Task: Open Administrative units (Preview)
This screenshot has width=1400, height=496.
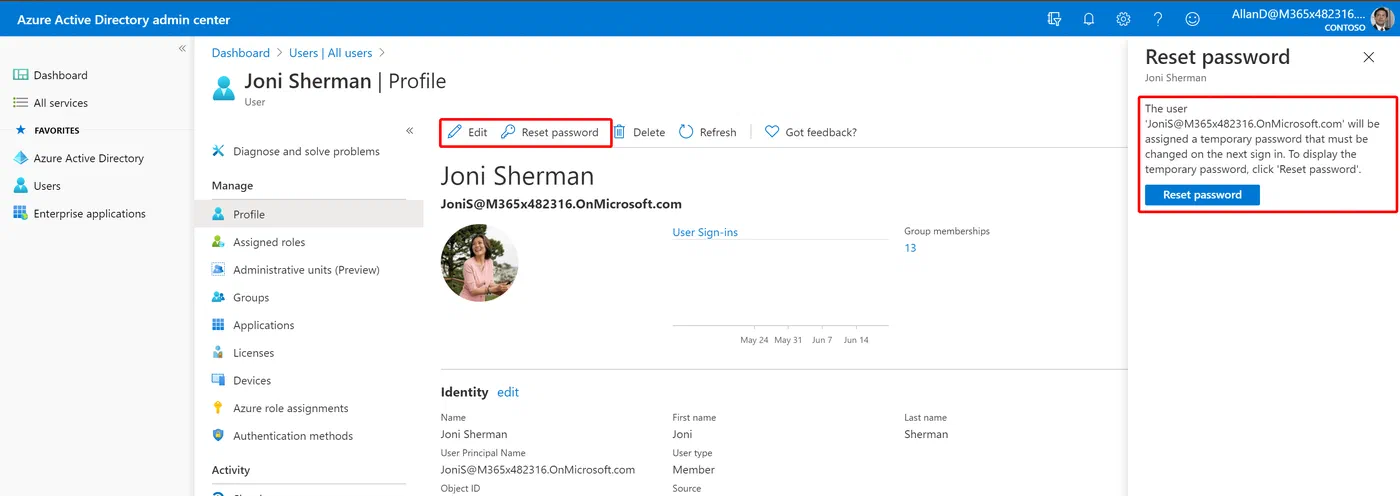Action: (296, 270)
